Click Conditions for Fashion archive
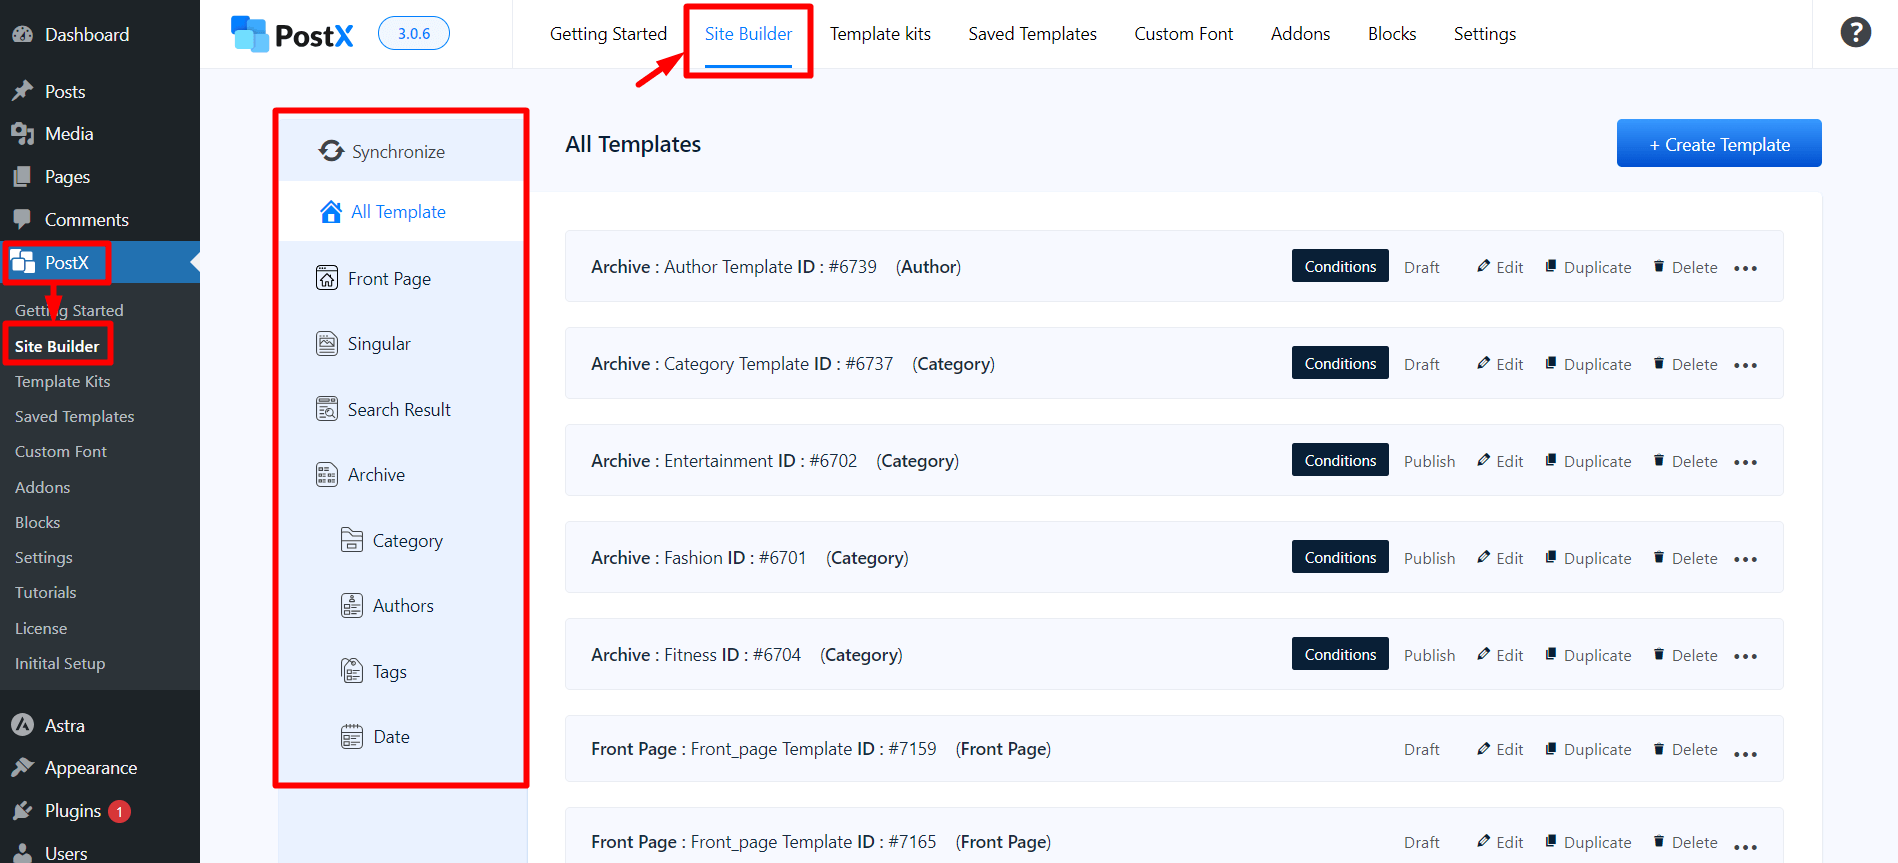1898x863 pixels. pyautogui.click(x=1340, y=557)
